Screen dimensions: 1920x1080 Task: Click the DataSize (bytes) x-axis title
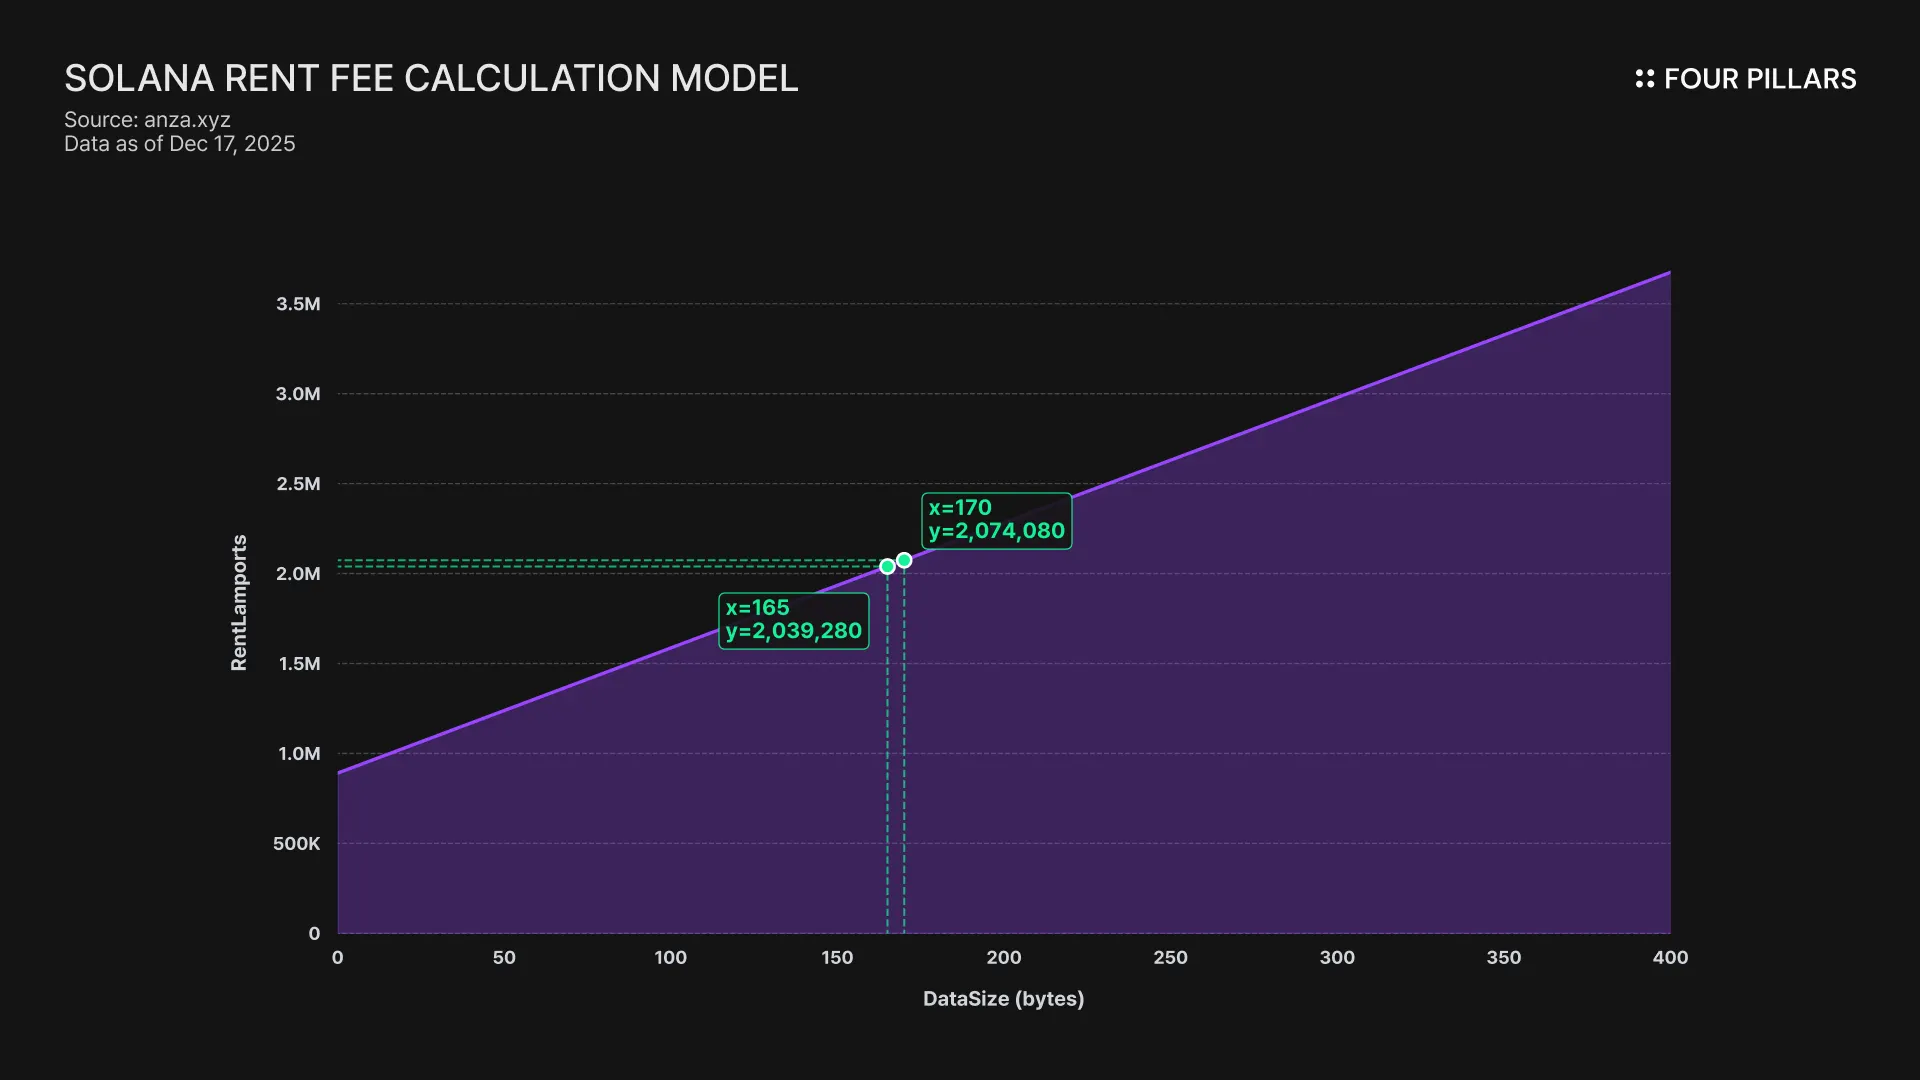click(1003, 998)
